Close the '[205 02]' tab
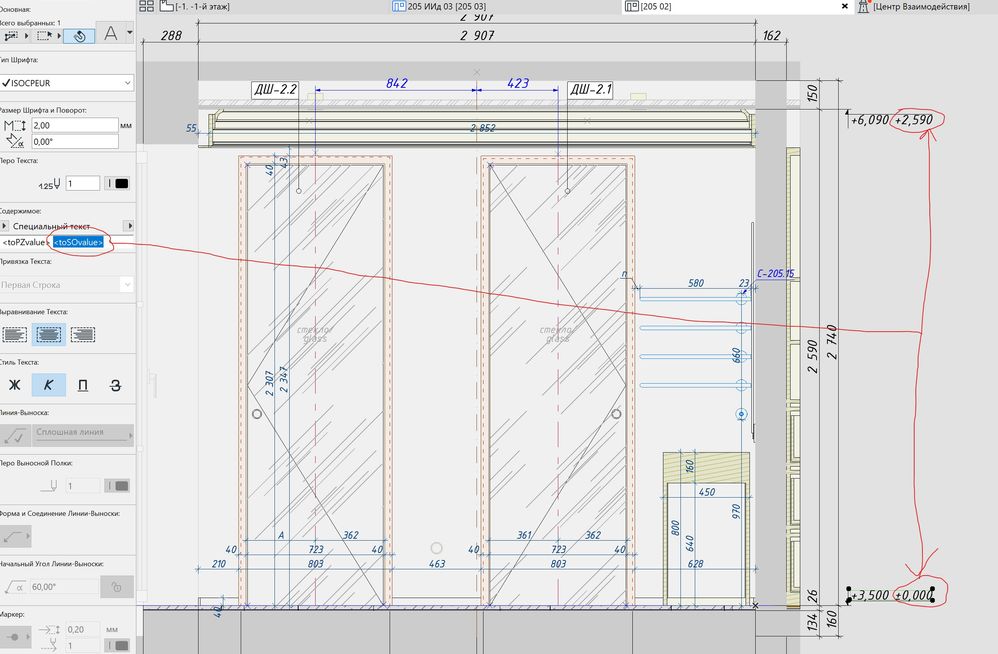The image size is (998, 654). click(845, 6)
